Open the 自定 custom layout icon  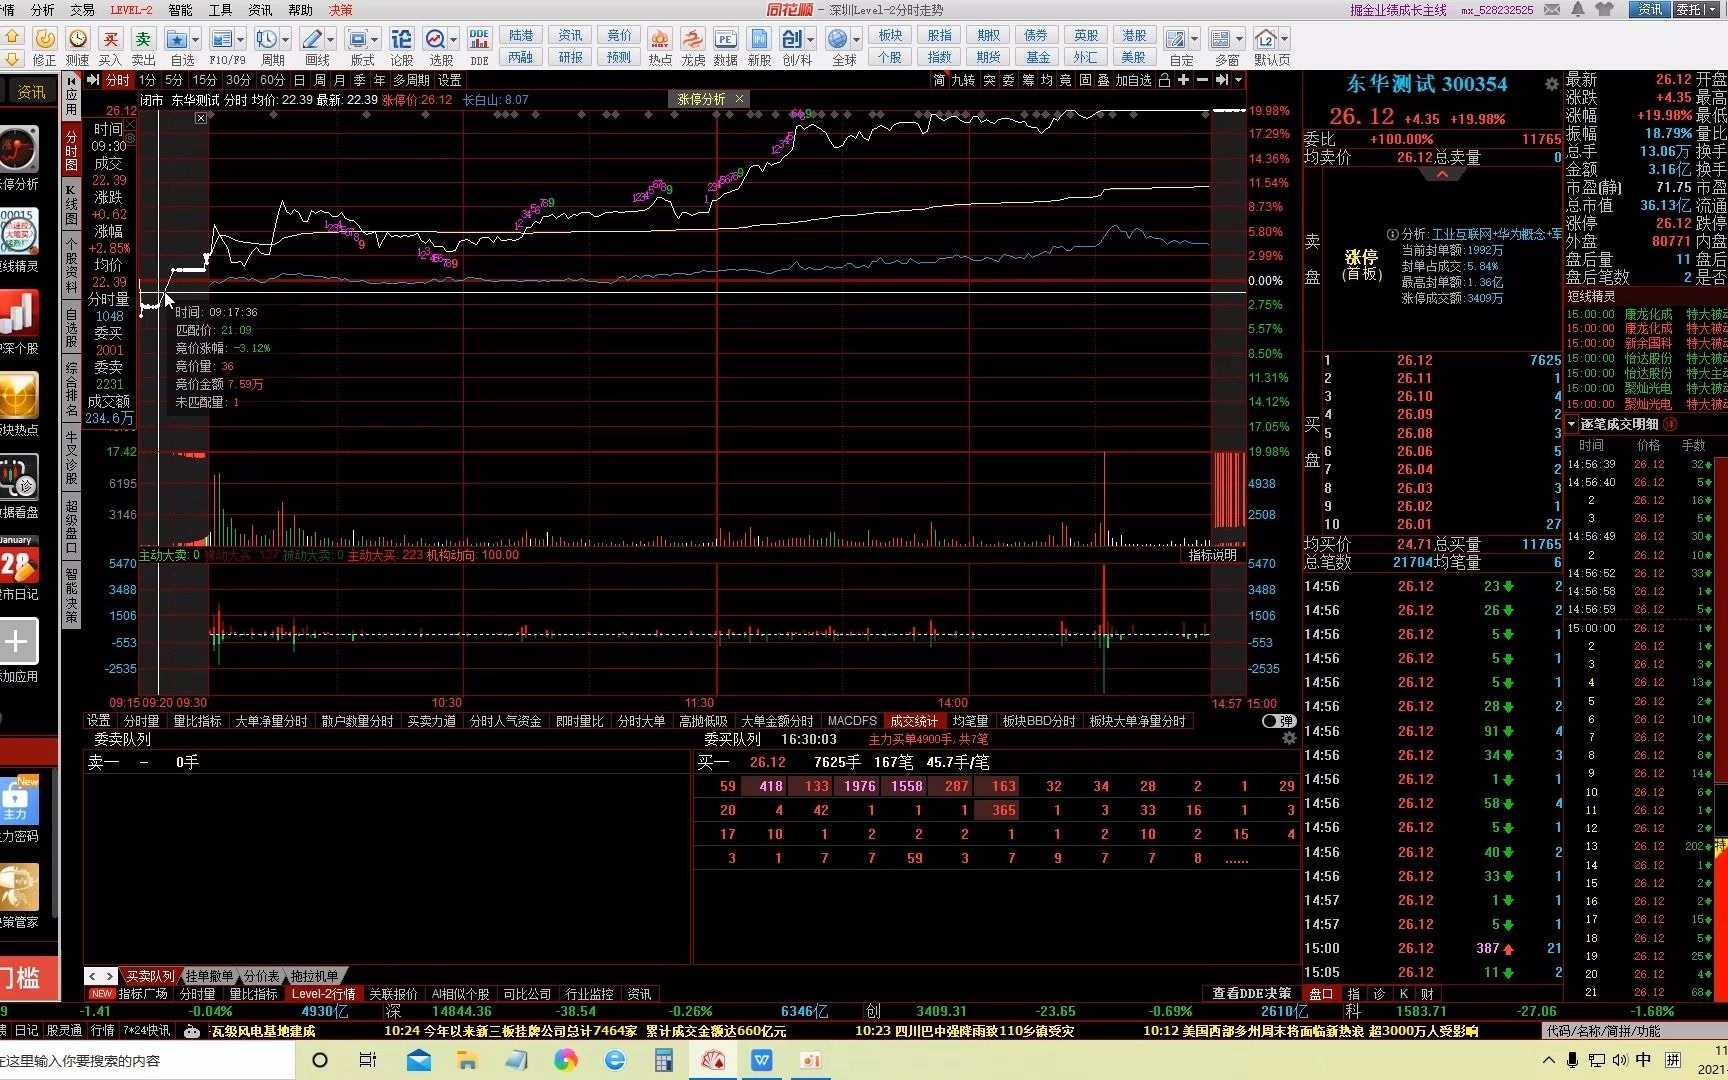pyautogui.click(x=1176, y=40)
